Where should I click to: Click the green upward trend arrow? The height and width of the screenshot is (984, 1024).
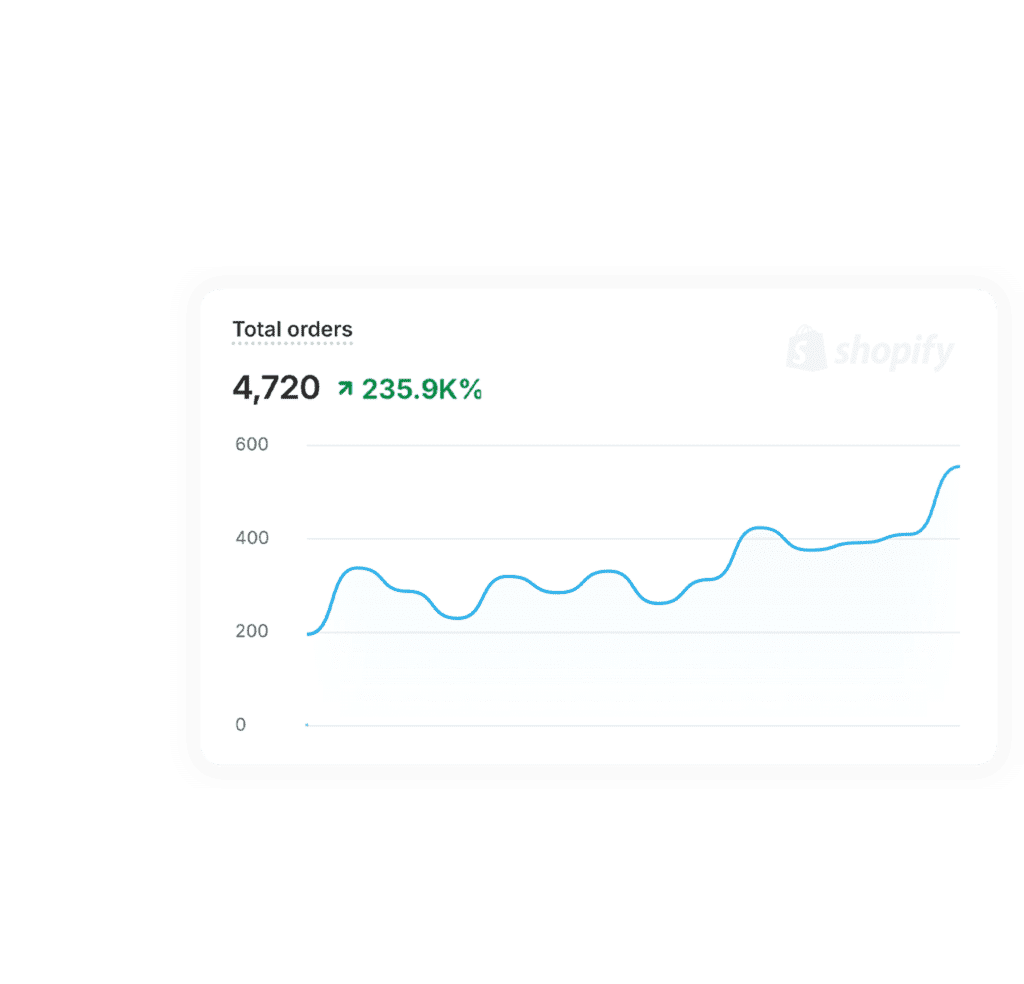point(345,389)
